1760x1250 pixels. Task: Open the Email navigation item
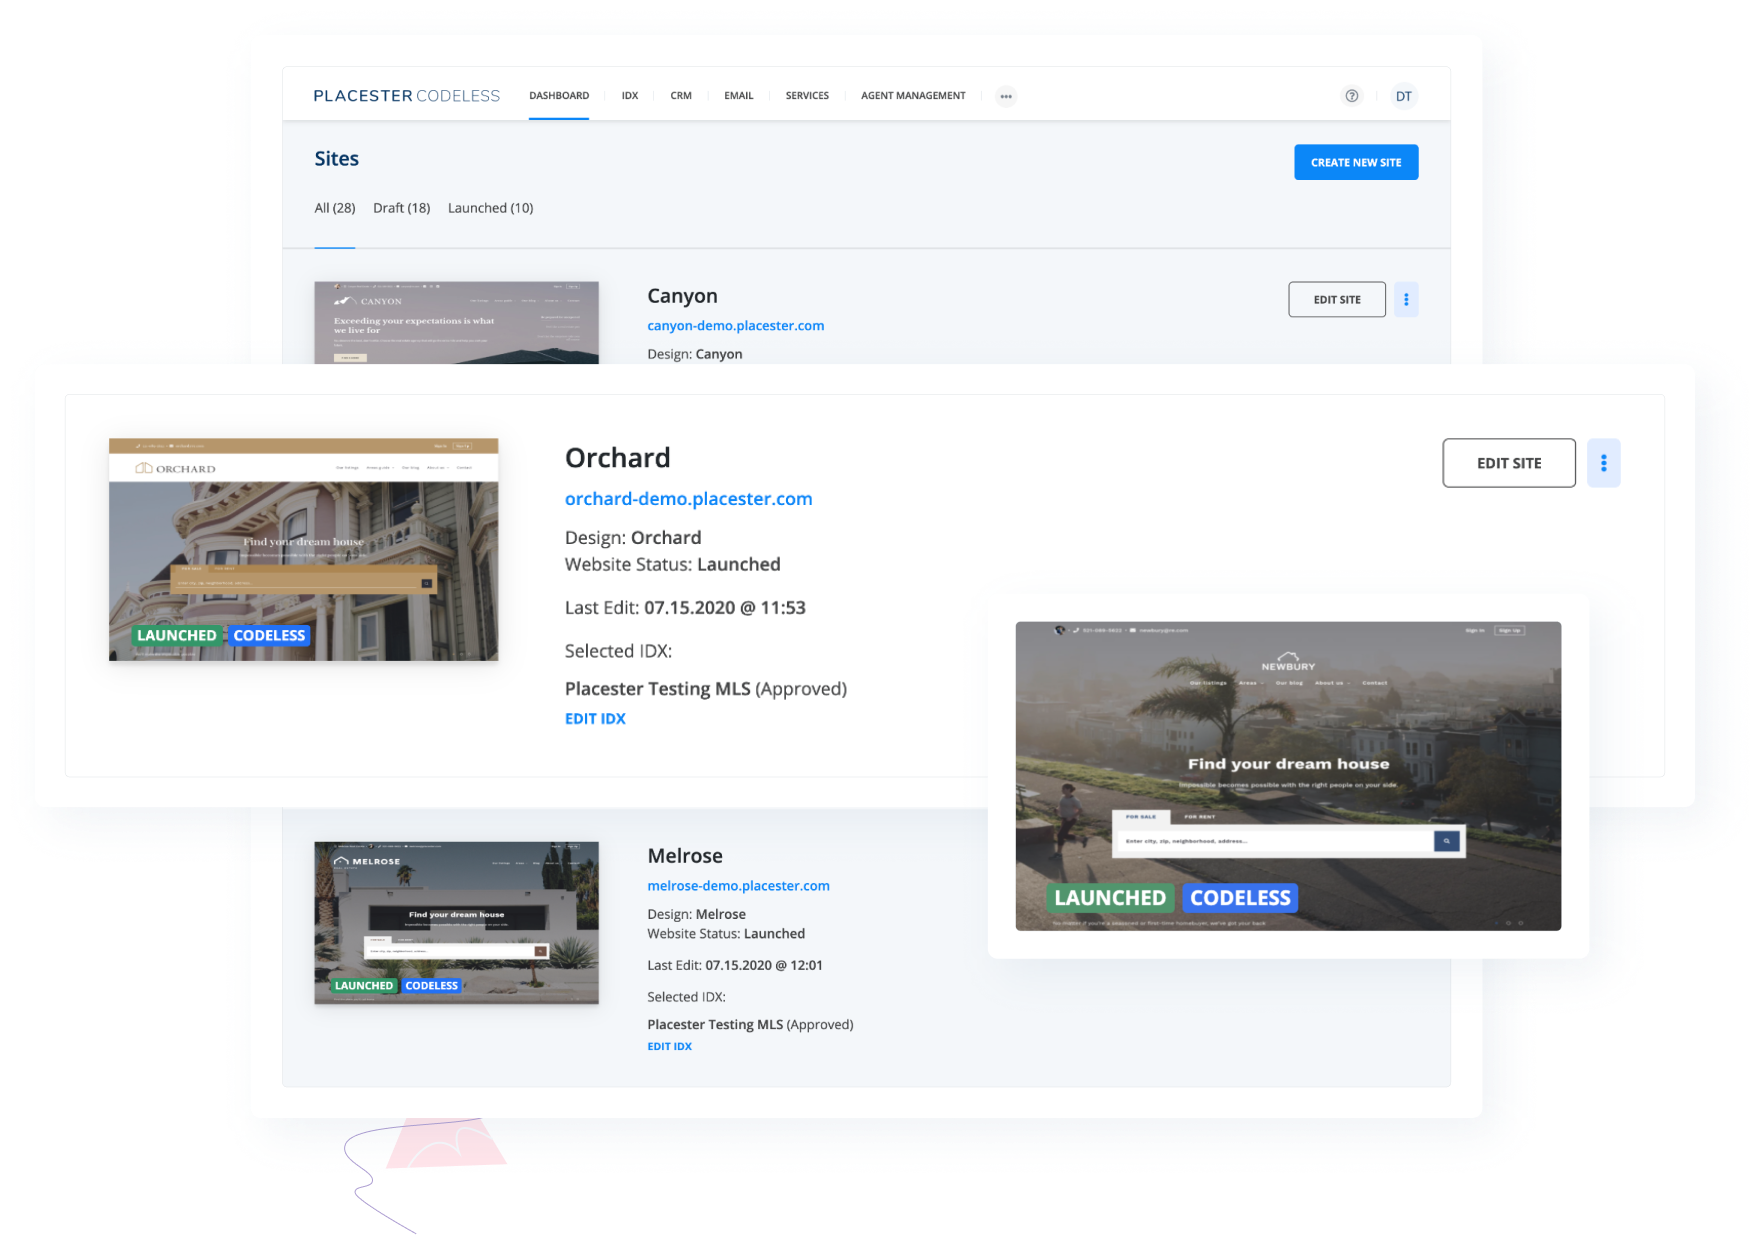(x=738, y=96)
